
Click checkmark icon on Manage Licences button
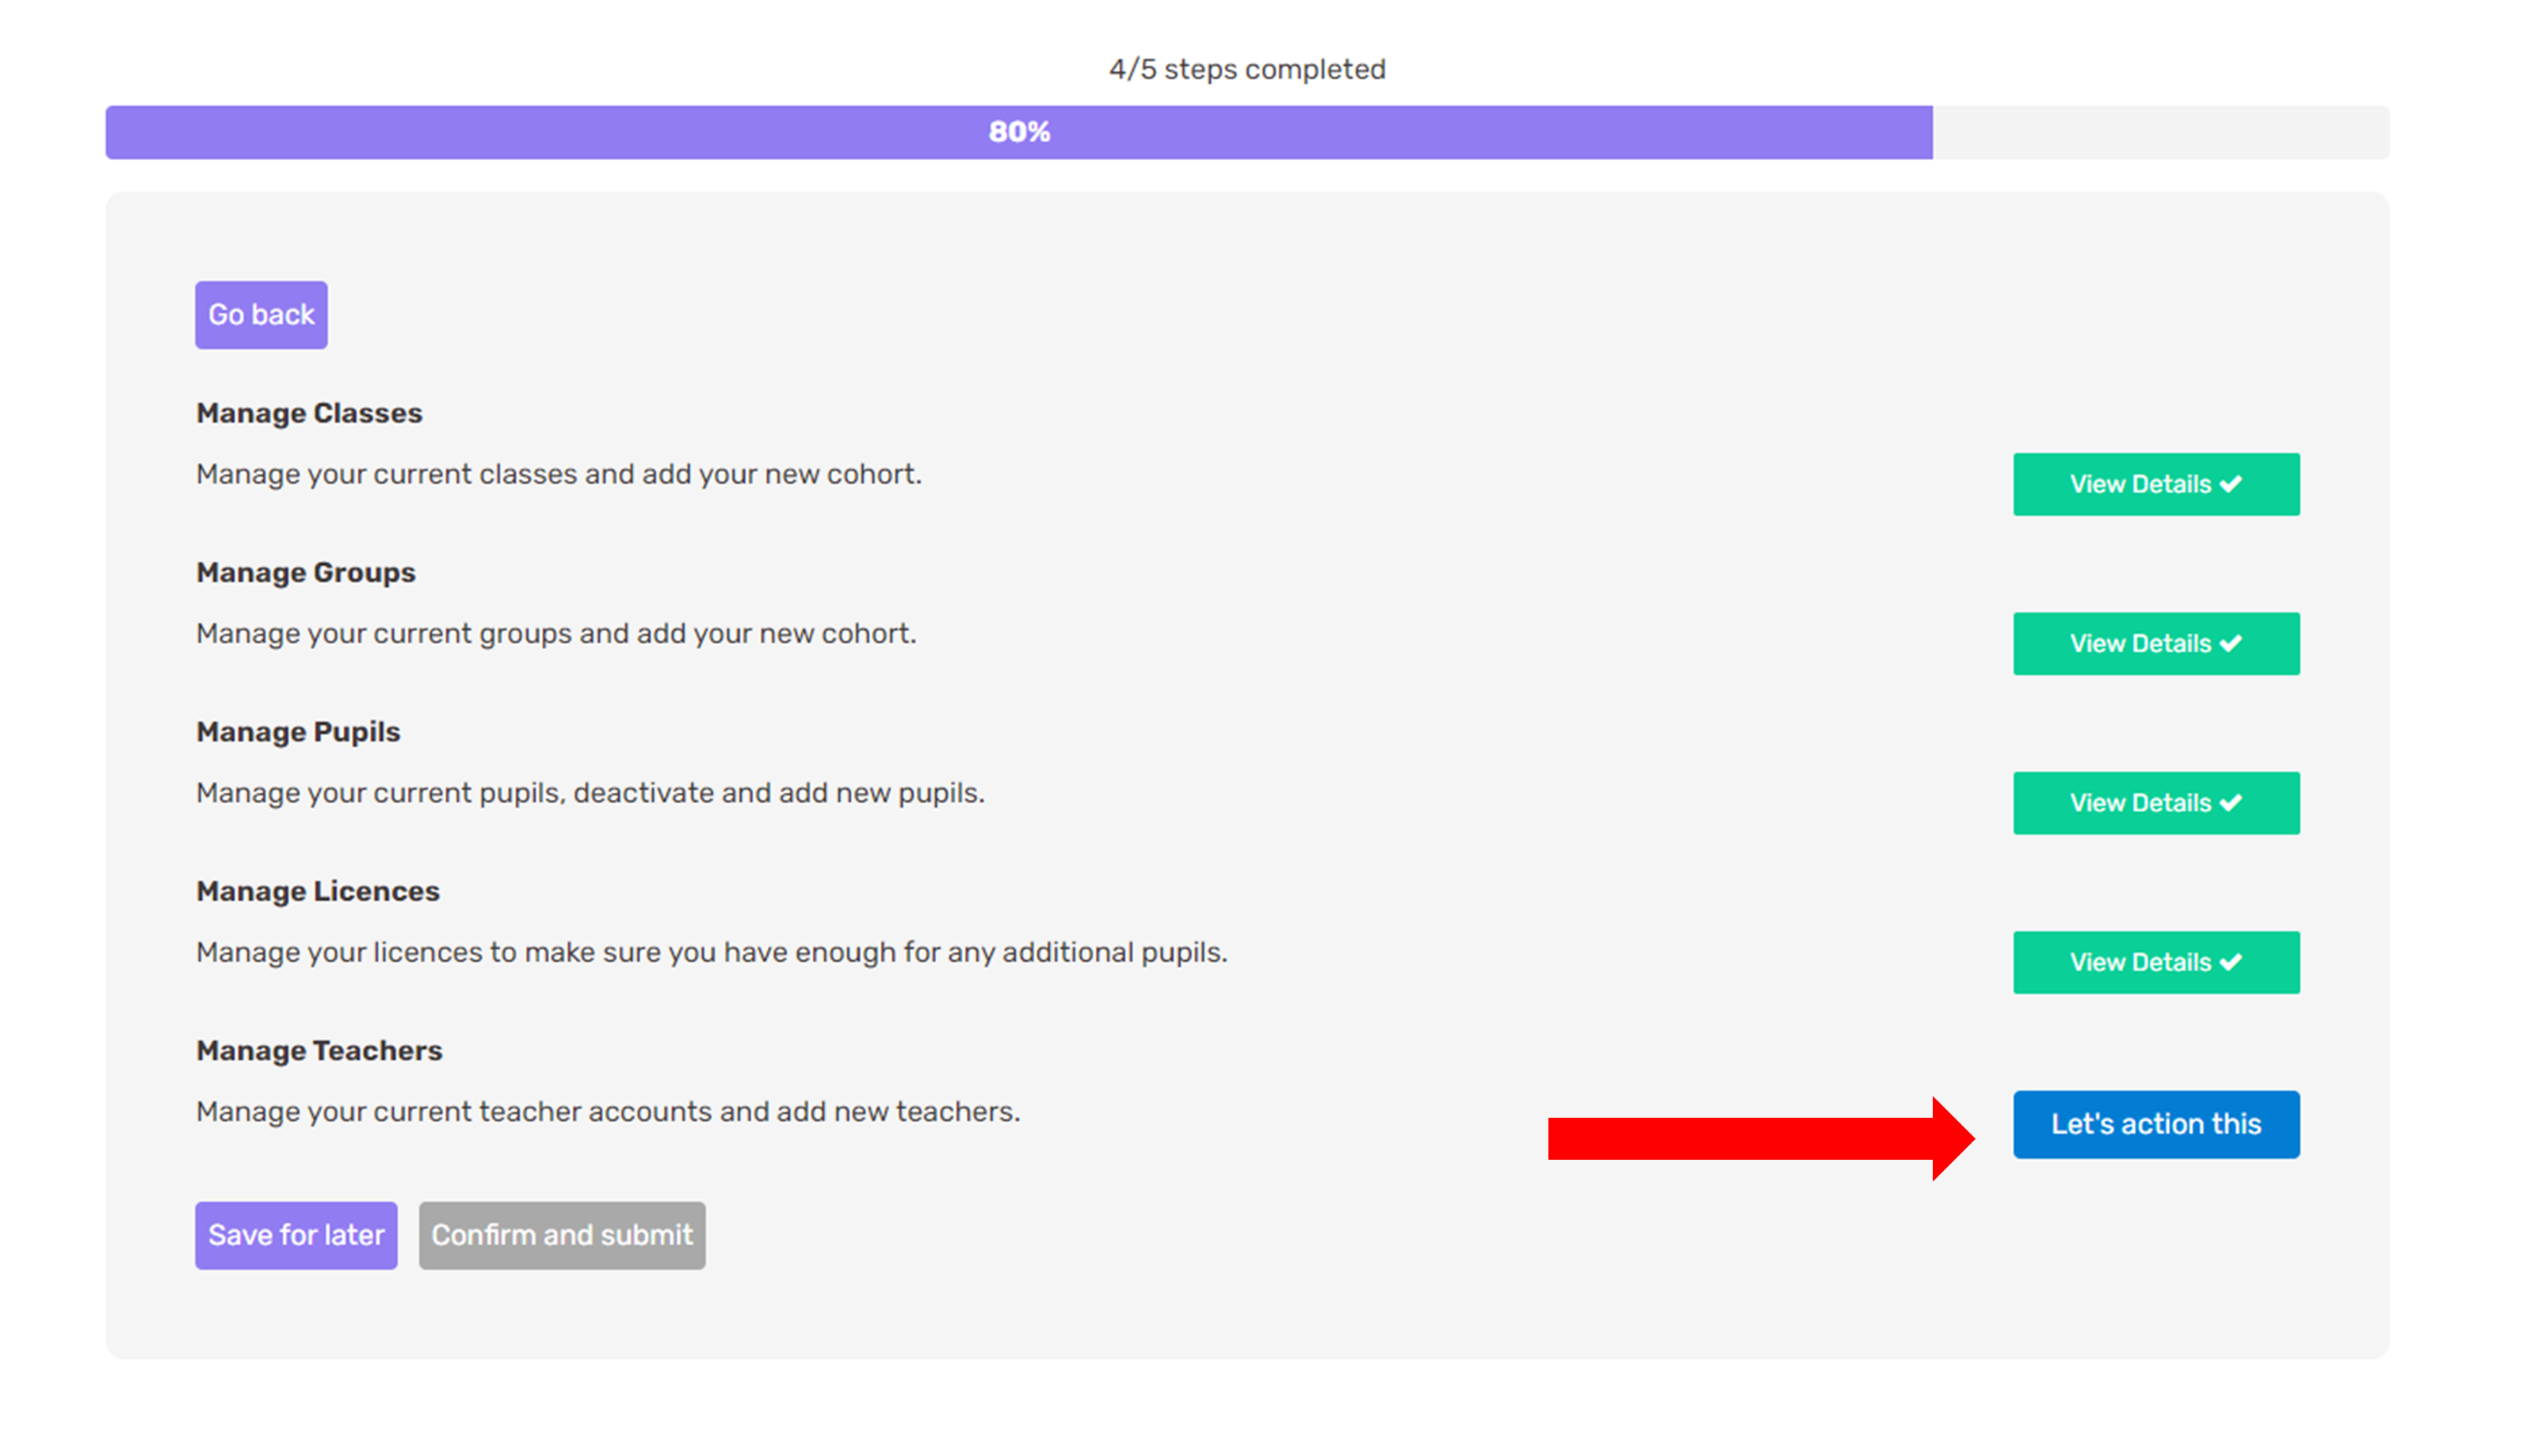[2230, 962]
